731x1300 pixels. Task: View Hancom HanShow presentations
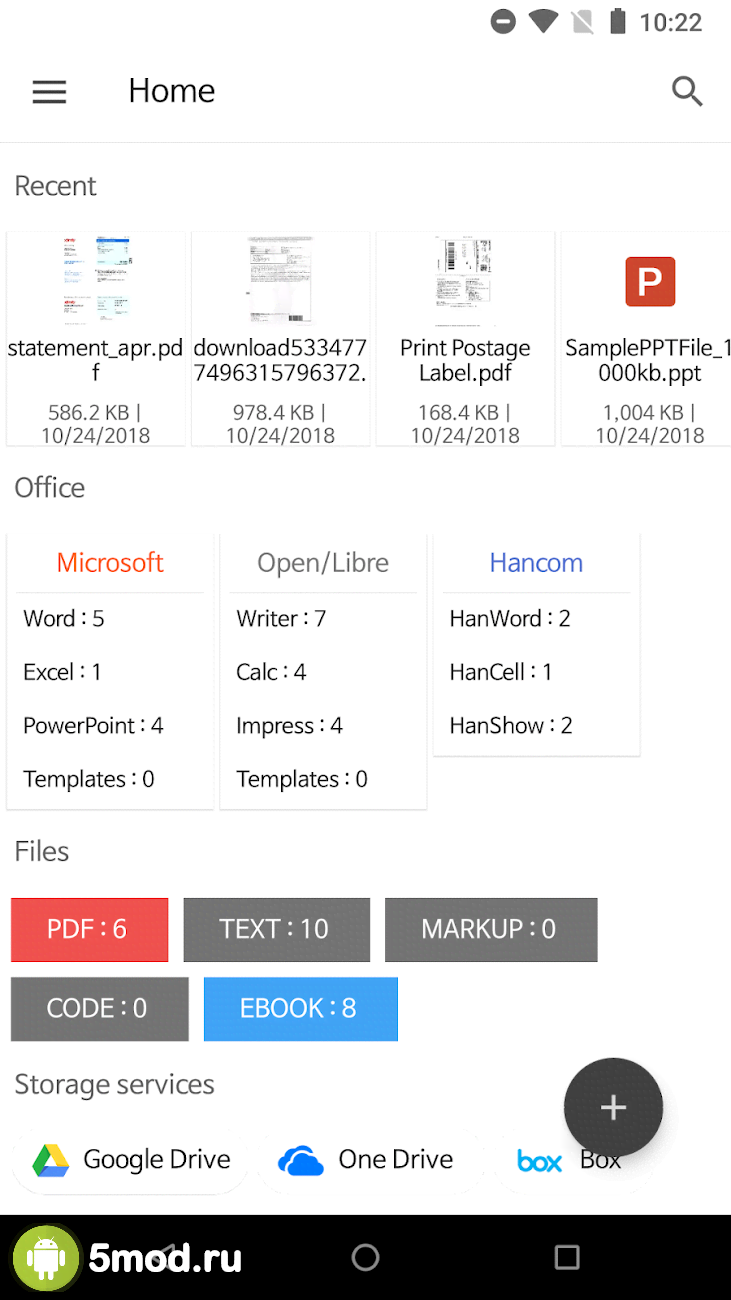[511, 726]
